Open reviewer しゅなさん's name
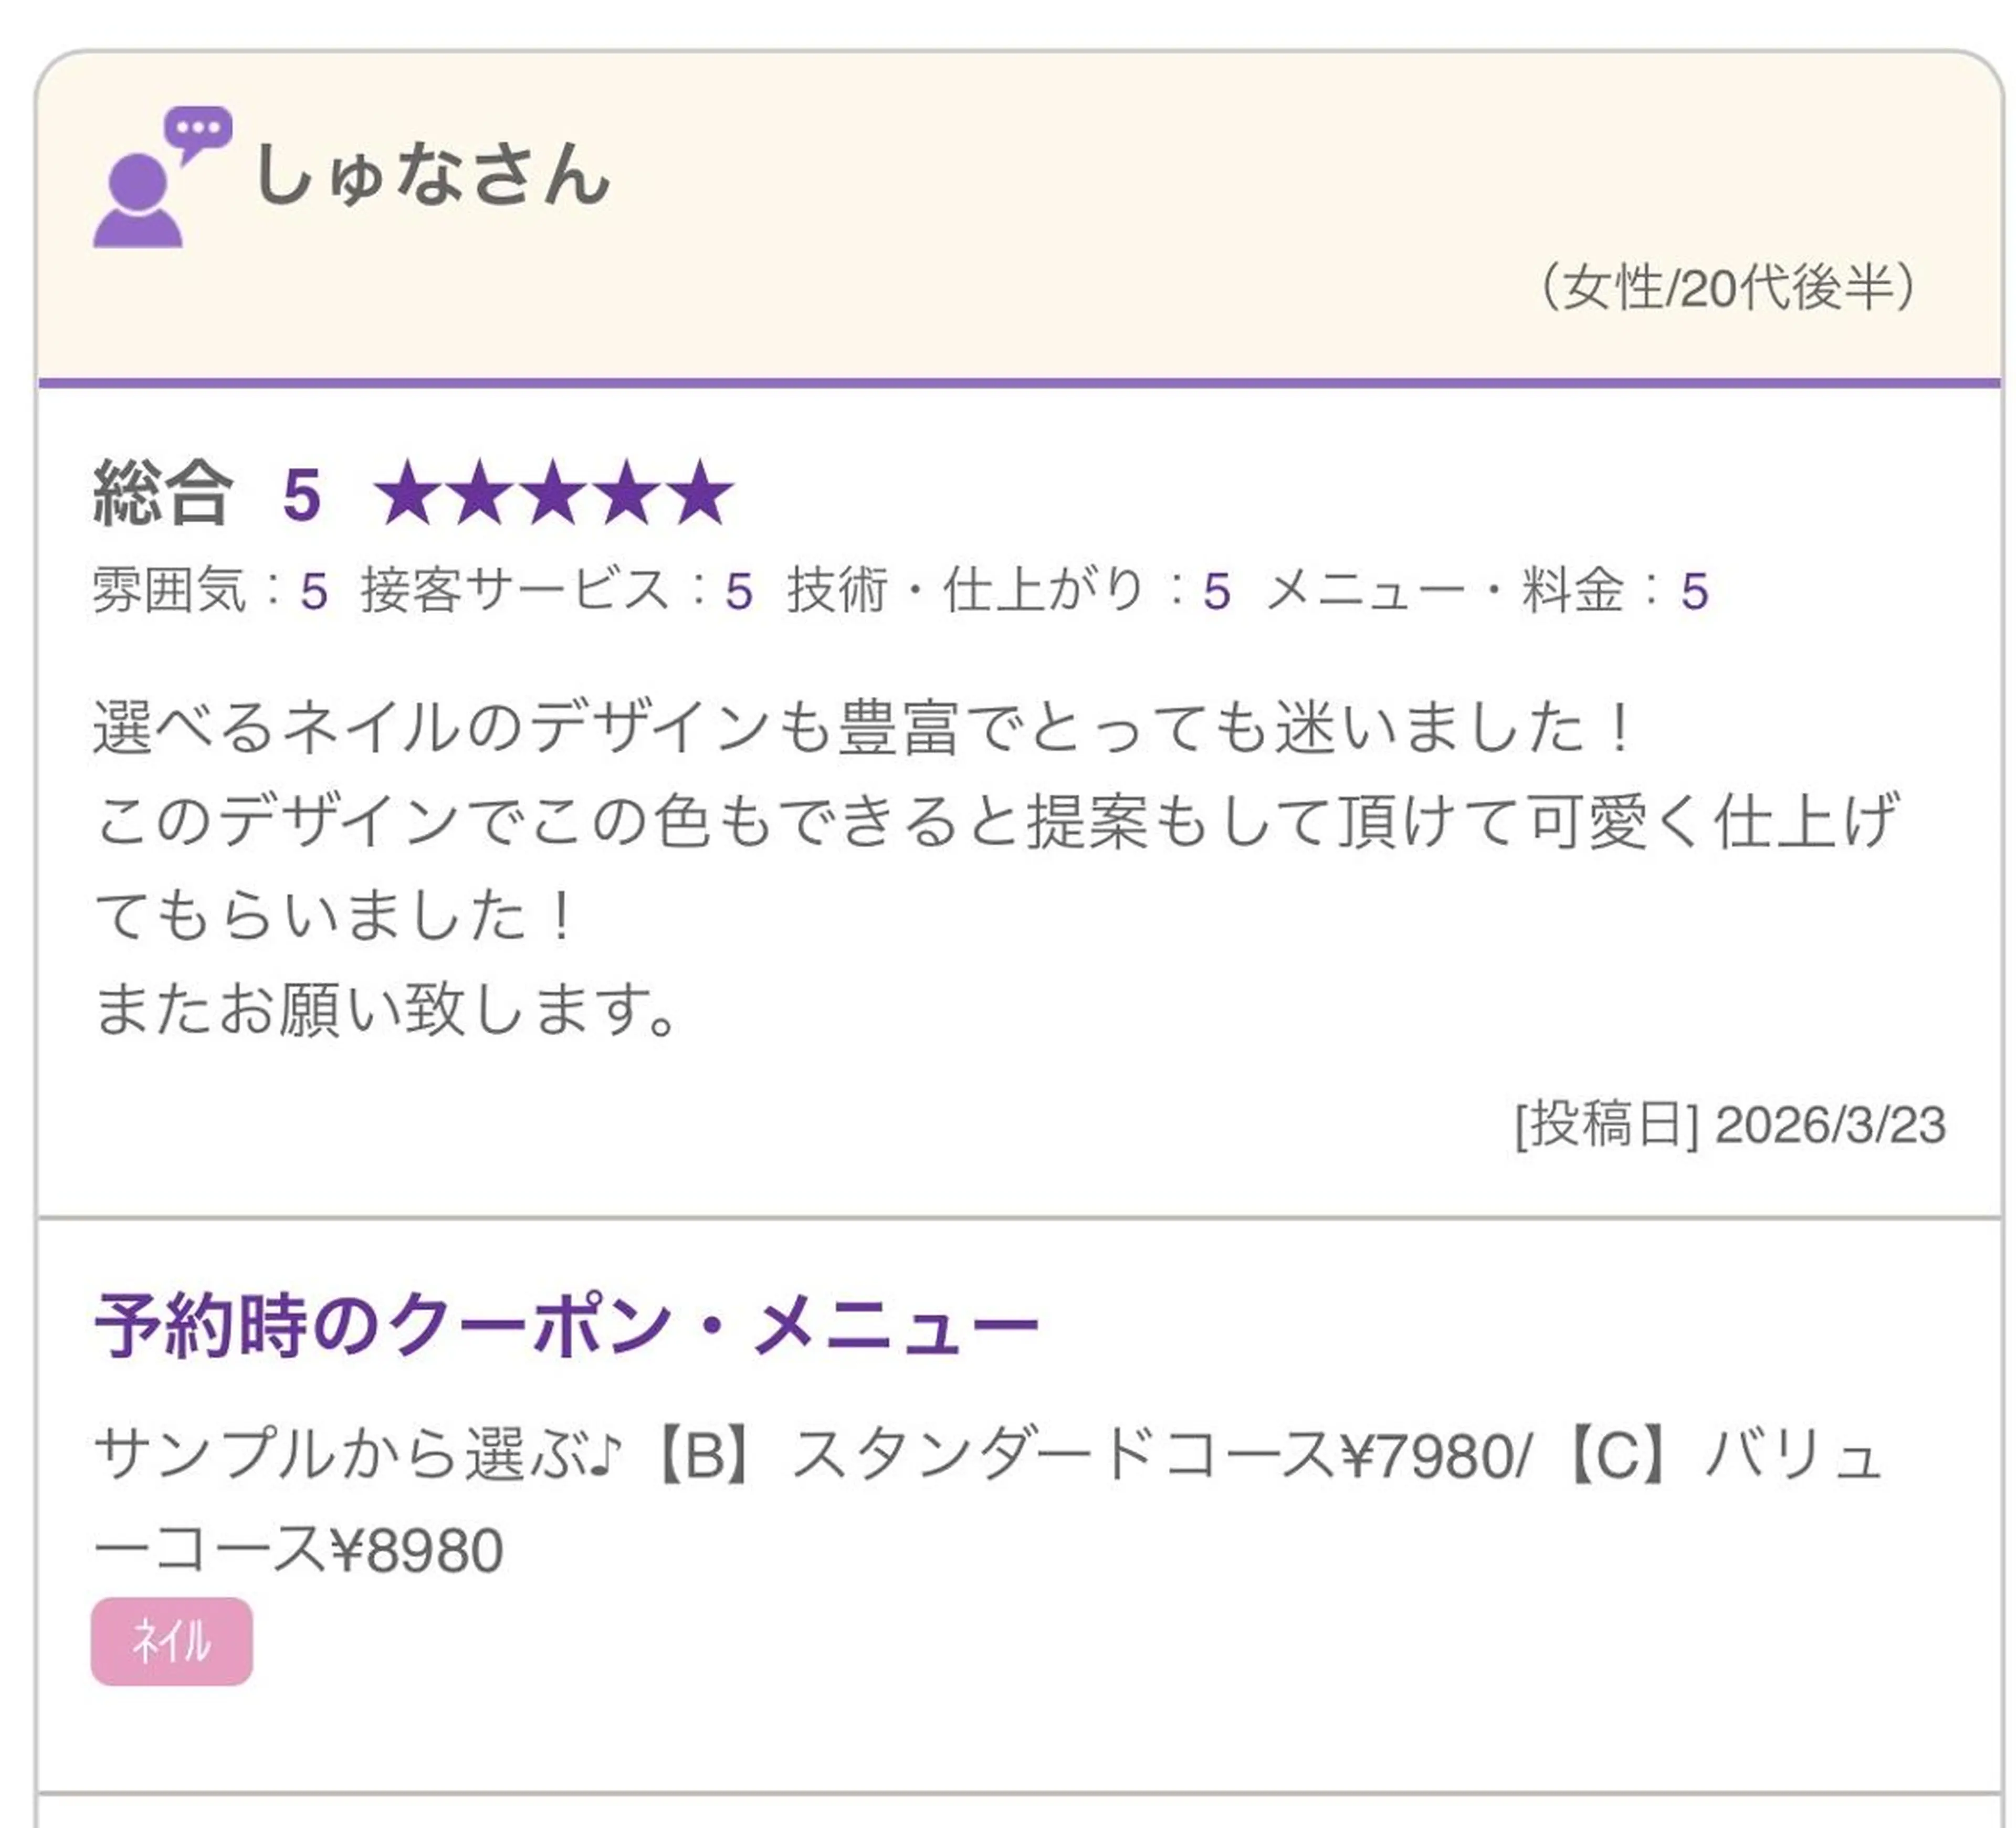The image size is (2016, 1828). tap(432, 176)
